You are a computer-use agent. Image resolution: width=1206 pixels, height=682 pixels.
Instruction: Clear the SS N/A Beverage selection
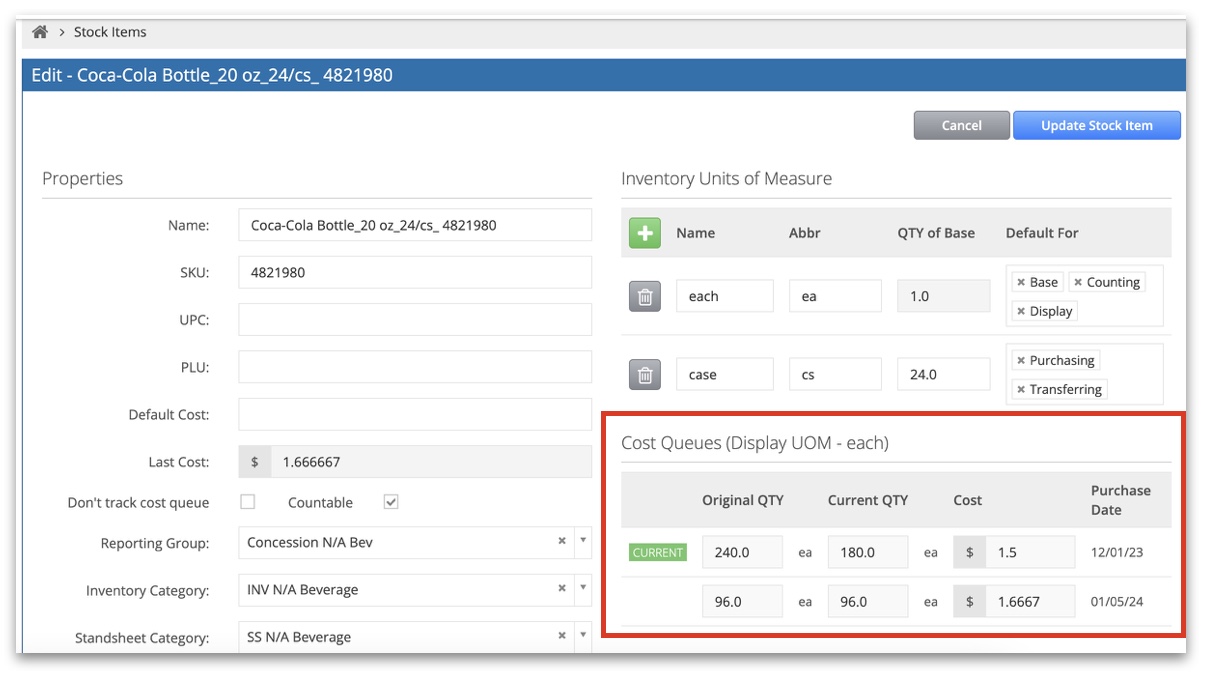click(x=562, y=636)
